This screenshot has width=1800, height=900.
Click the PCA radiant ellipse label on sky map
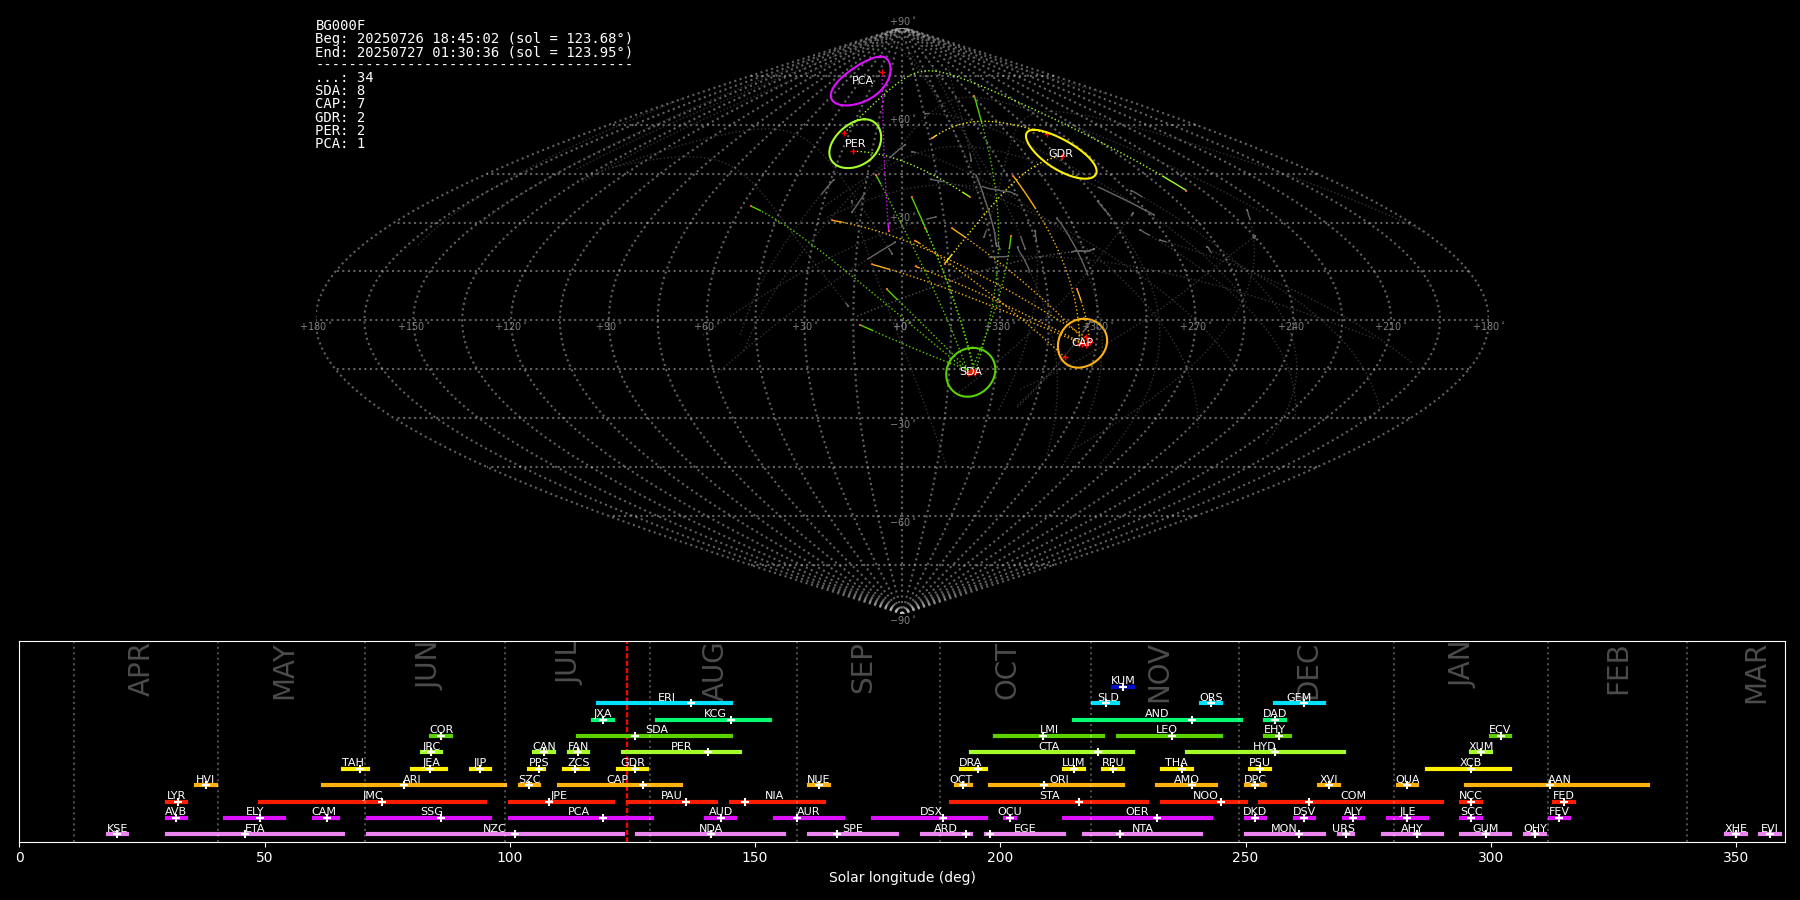(x=862, y=80)
